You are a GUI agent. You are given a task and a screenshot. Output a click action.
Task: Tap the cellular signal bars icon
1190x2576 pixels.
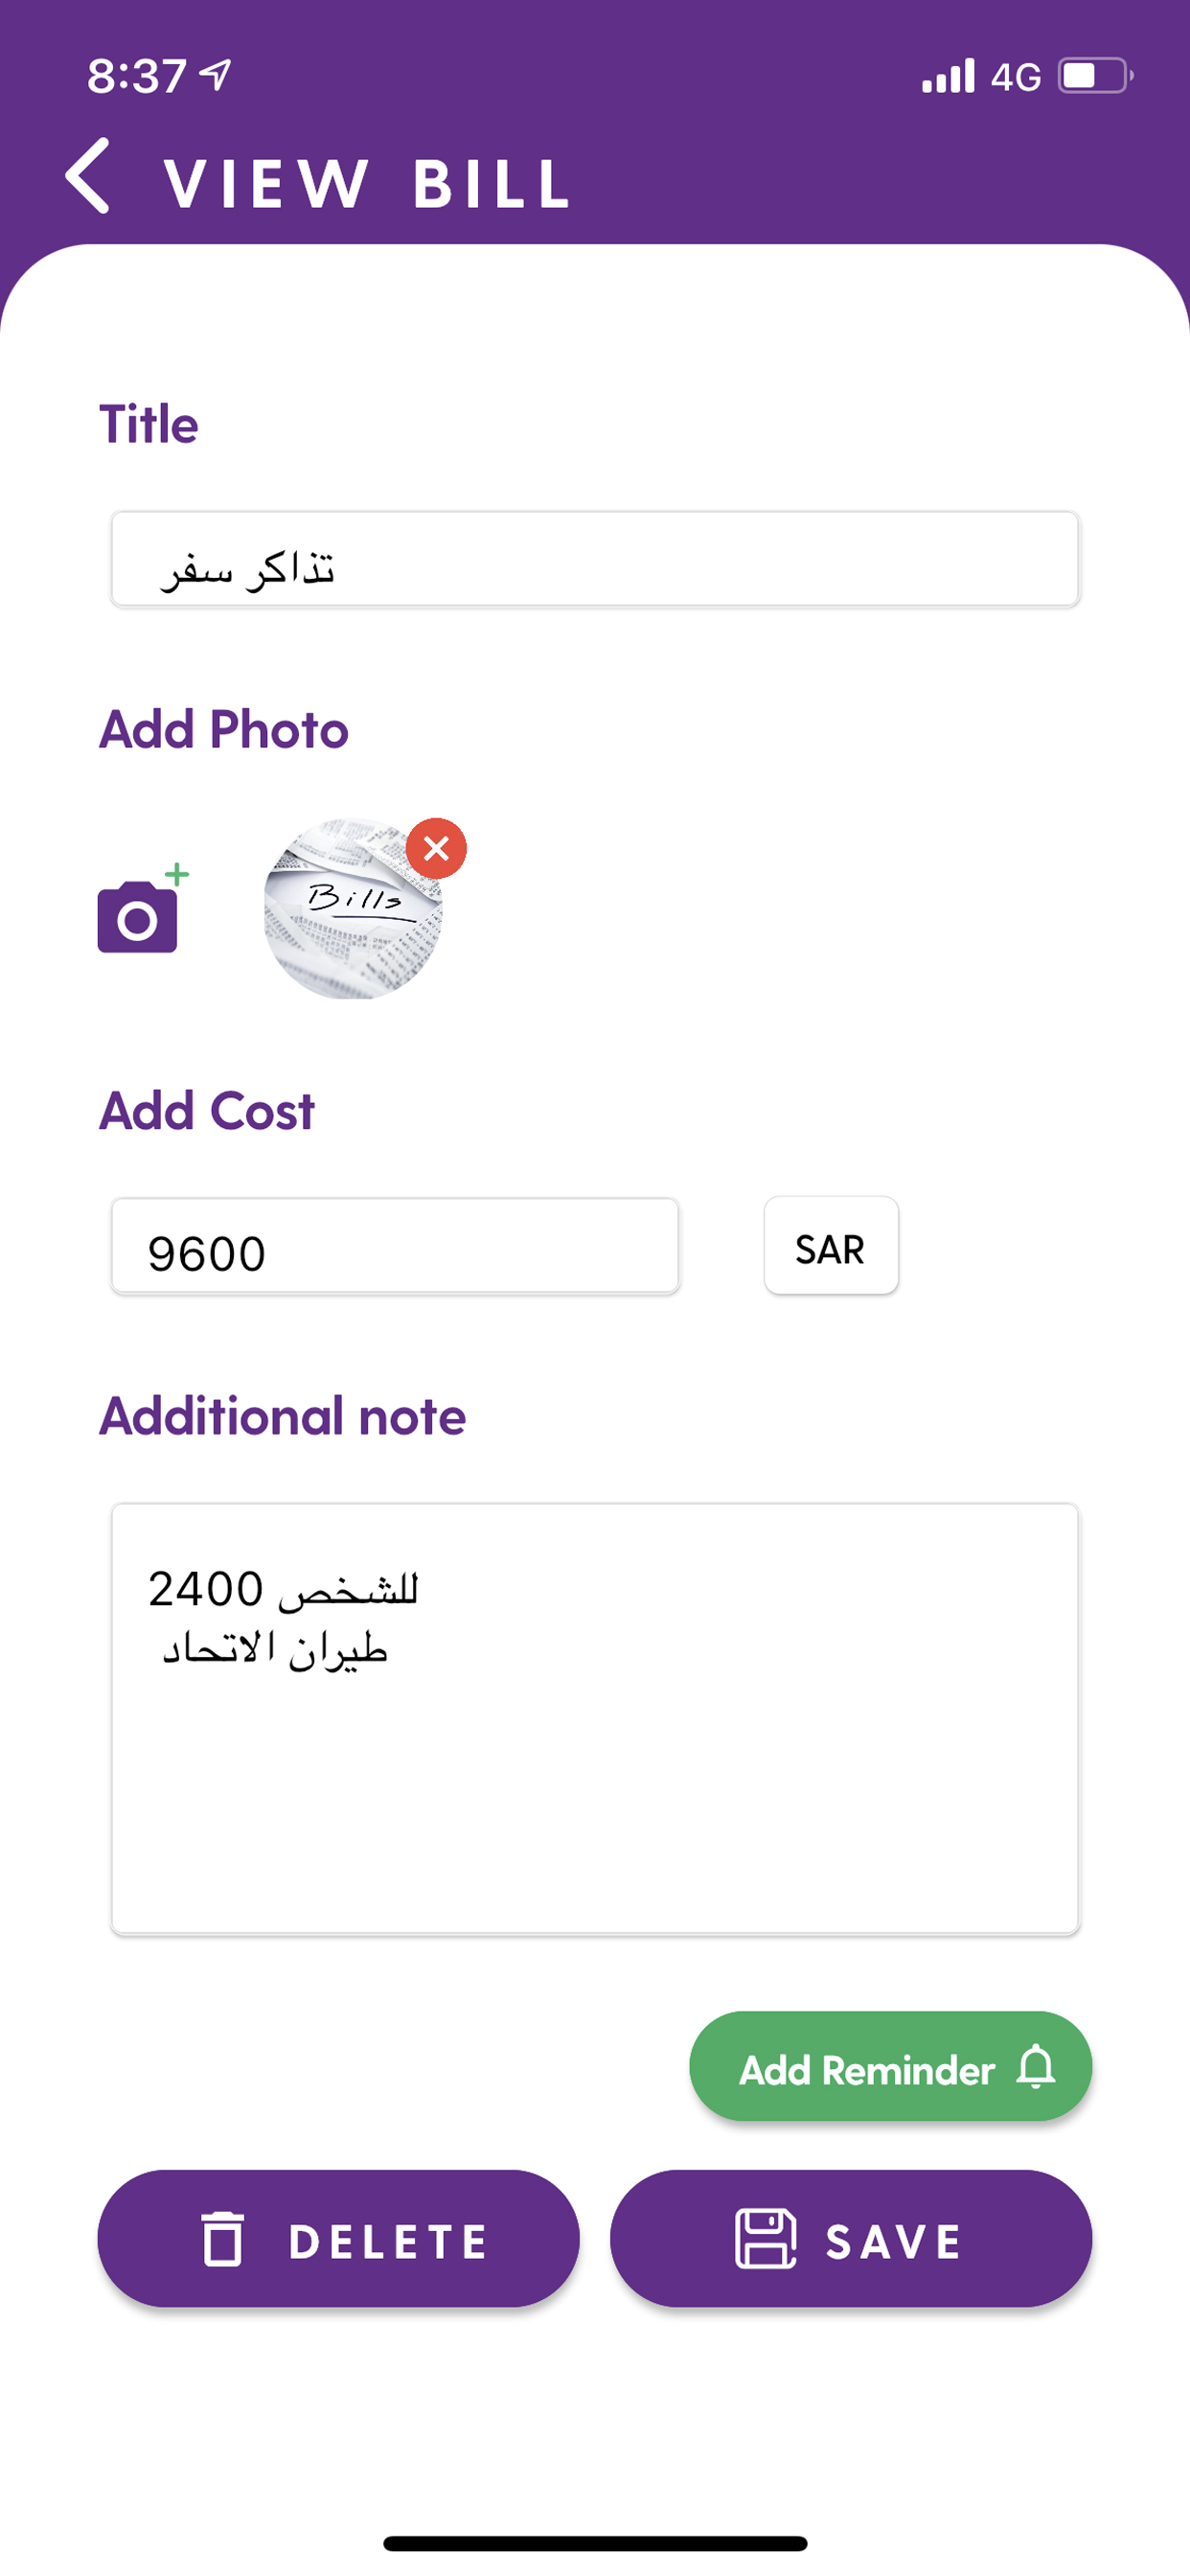[x=948, y=76]
